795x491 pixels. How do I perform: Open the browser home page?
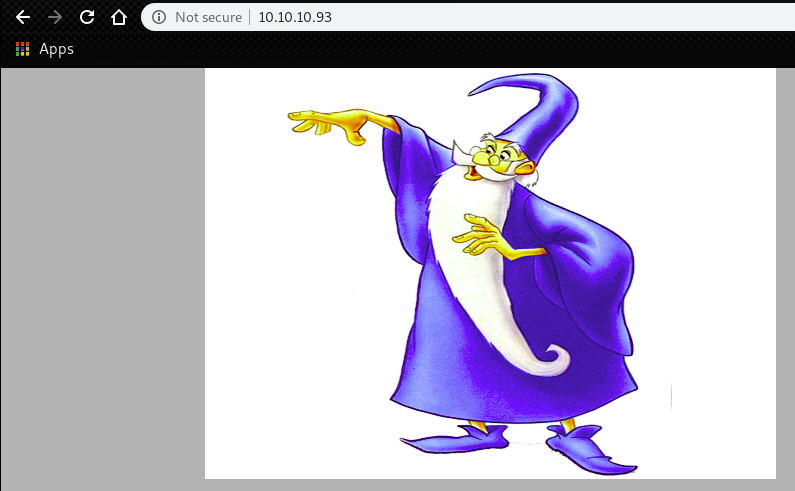click(119, 17)
